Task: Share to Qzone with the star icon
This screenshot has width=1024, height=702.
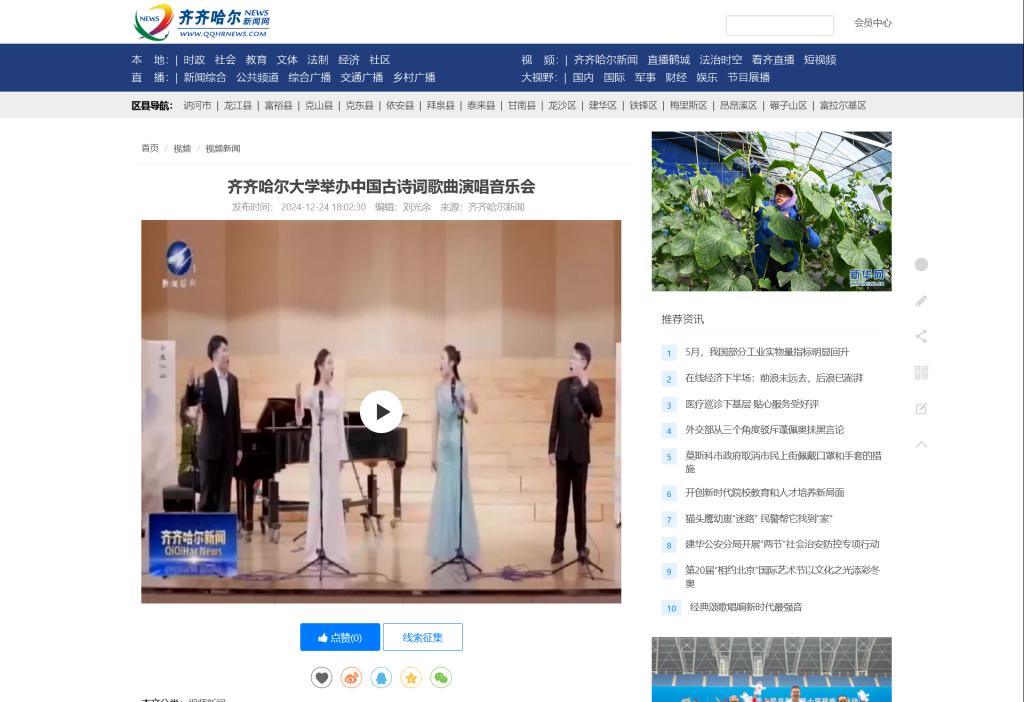Action: (x=411, y=678)
